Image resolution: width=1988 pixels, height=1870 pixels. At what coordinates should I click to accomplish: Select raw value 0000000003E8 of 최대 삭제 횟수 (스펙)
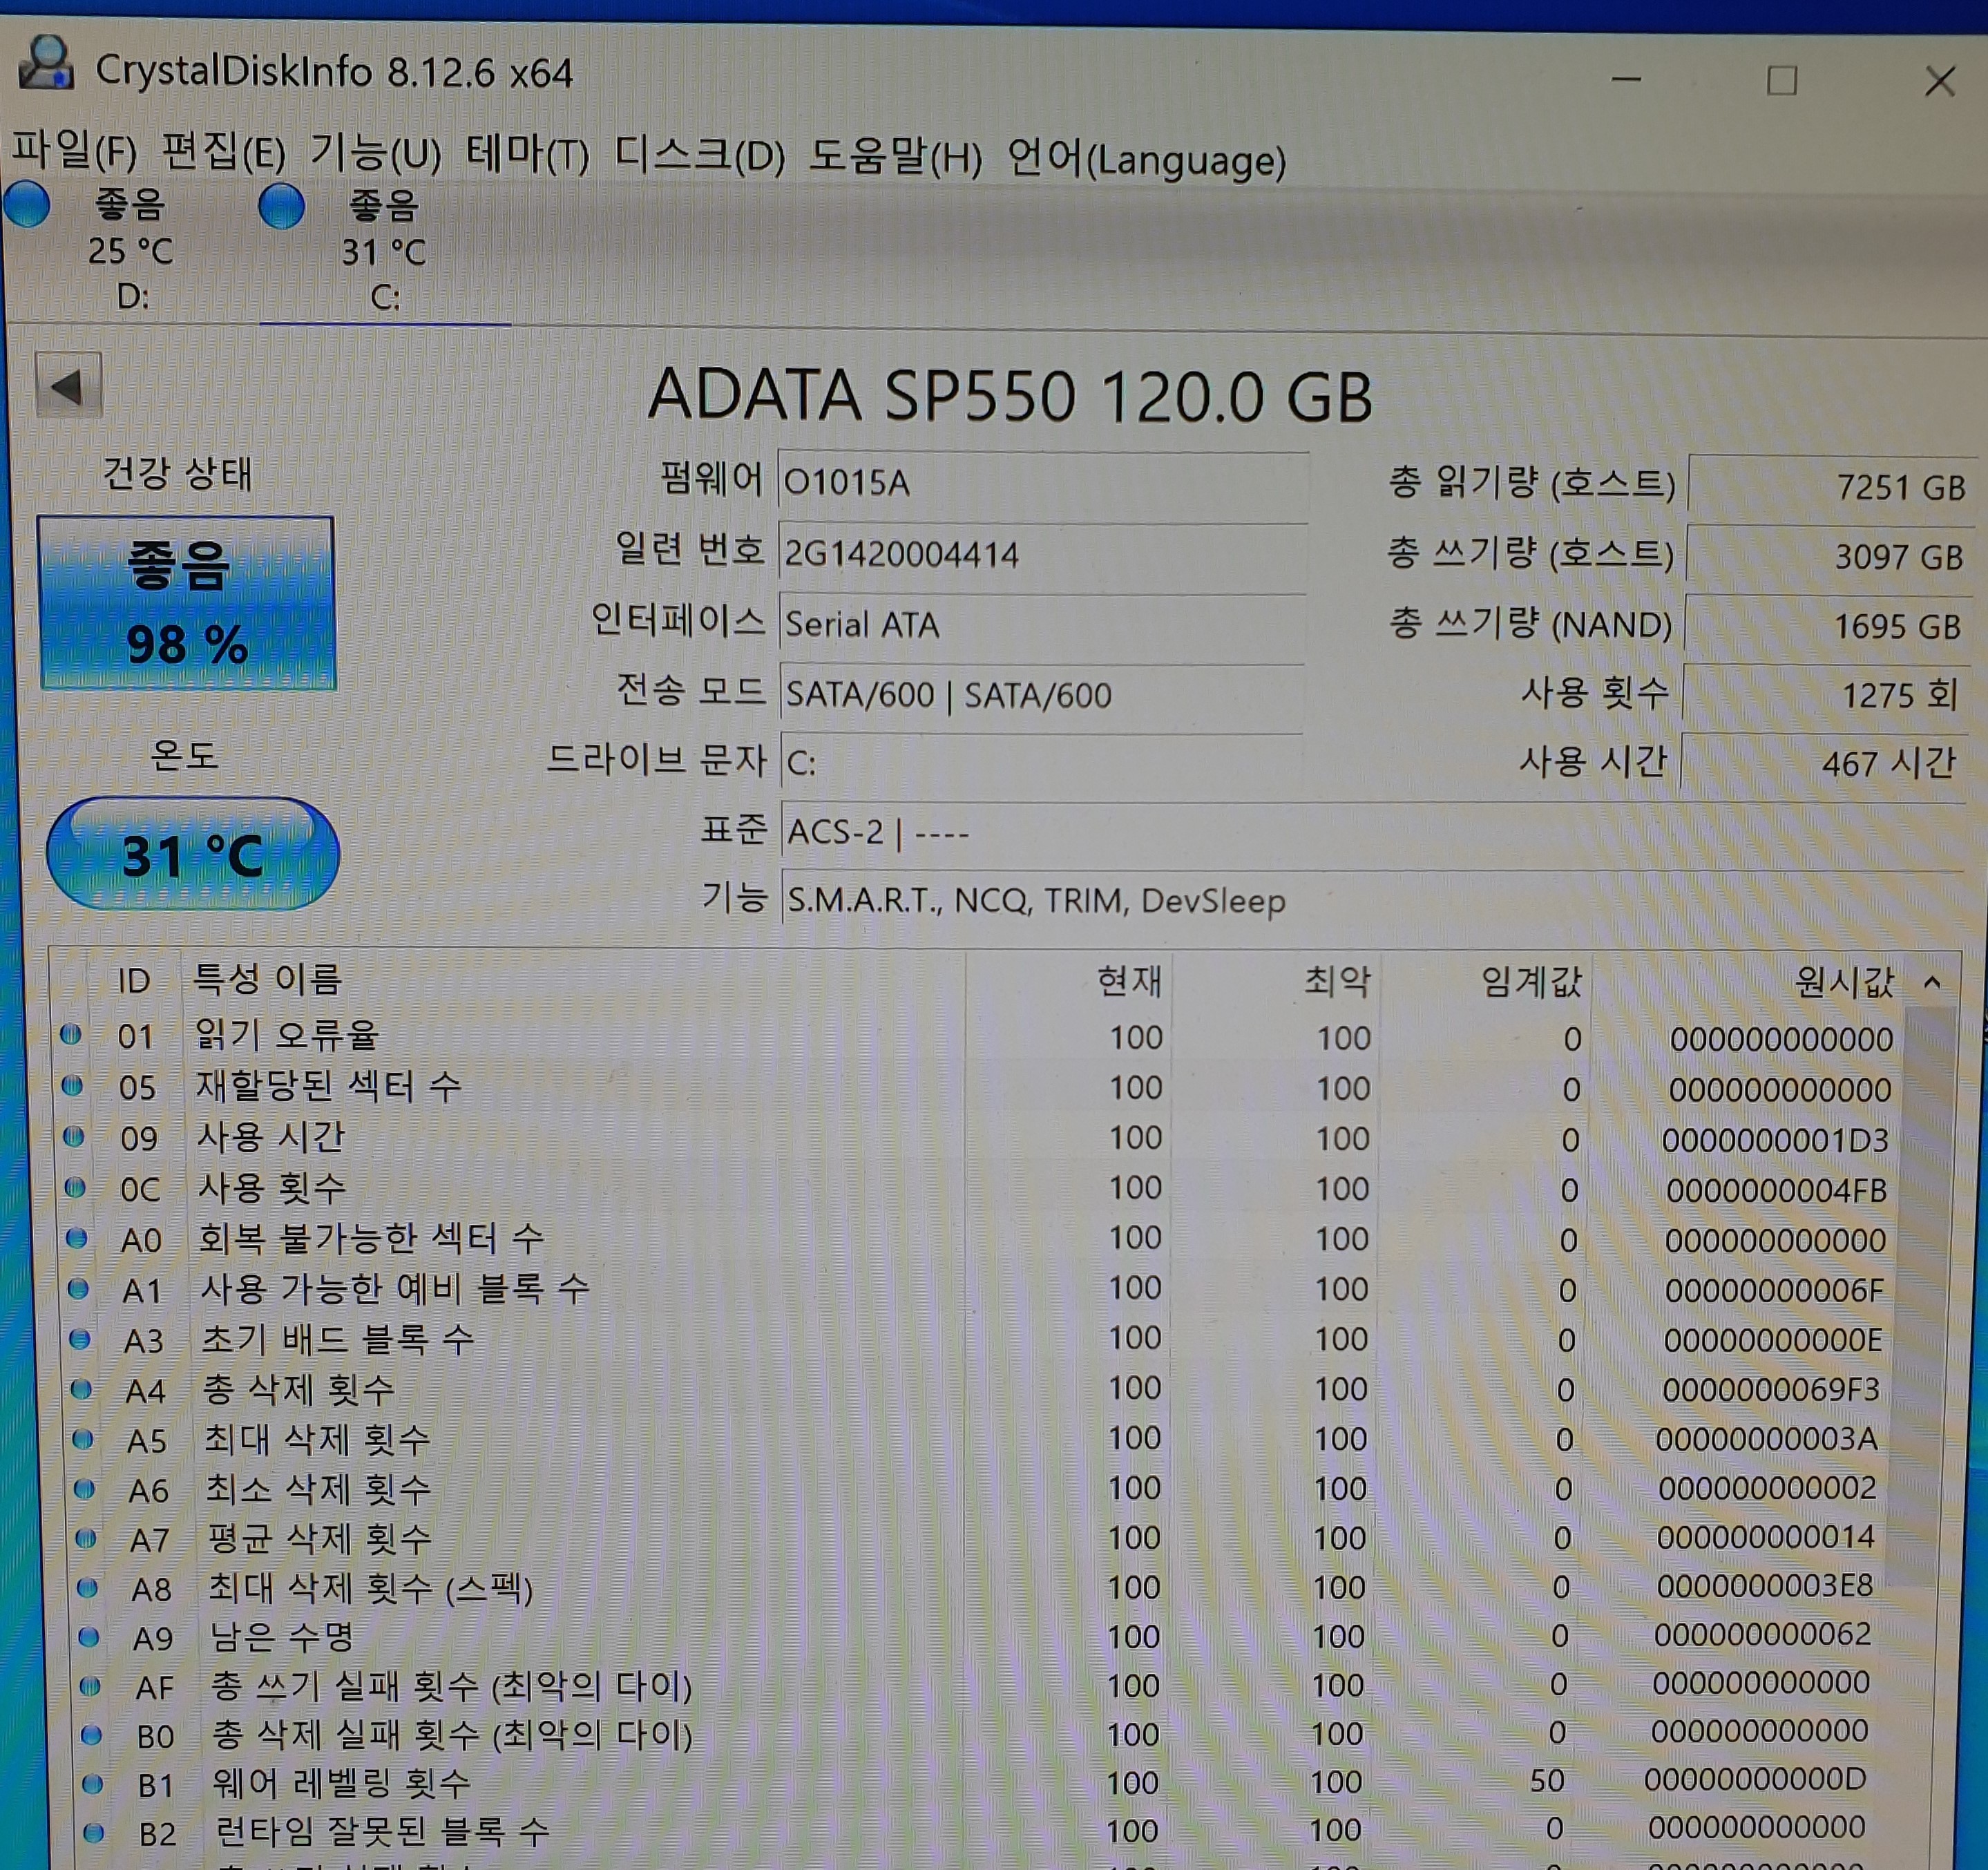pyautogui.click(x=1765, y=1586)
